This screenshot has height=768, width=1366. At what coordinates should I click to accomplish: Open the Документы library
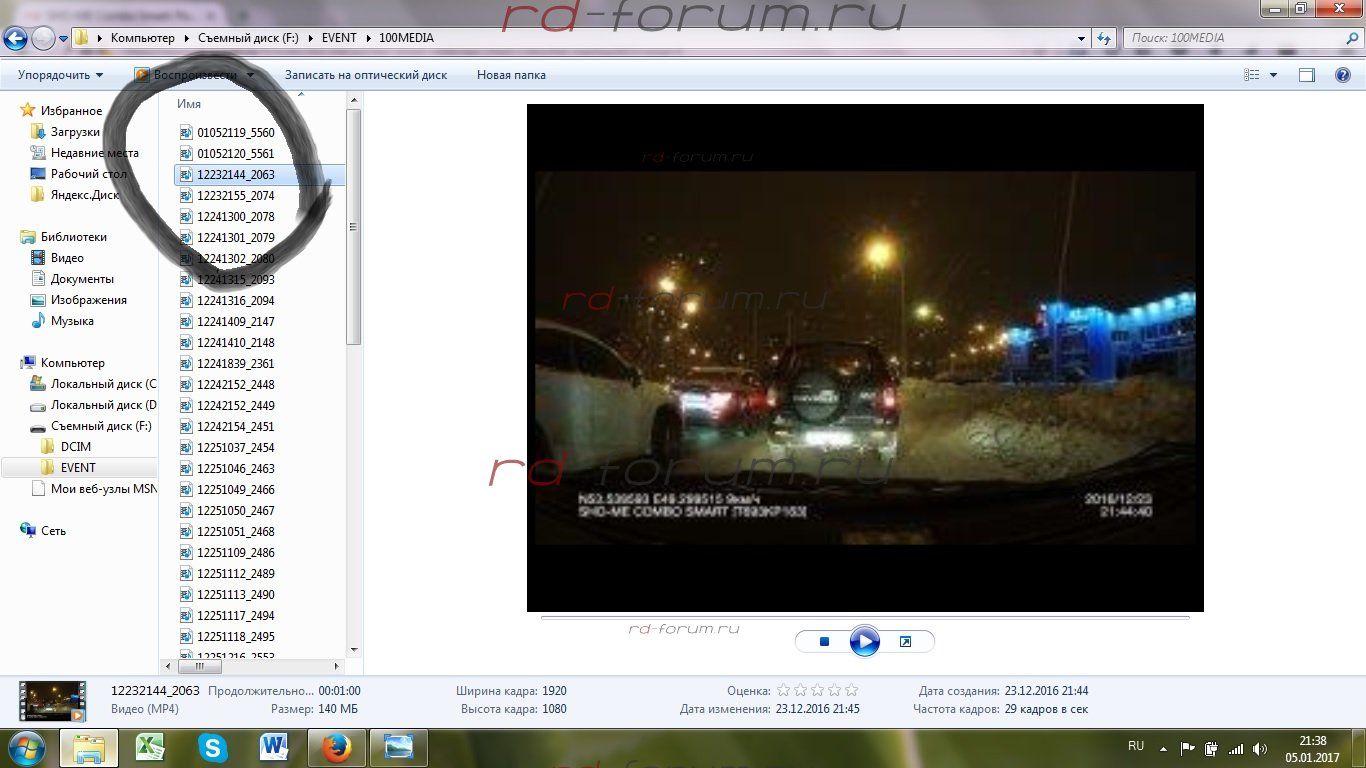click(82, 279)
